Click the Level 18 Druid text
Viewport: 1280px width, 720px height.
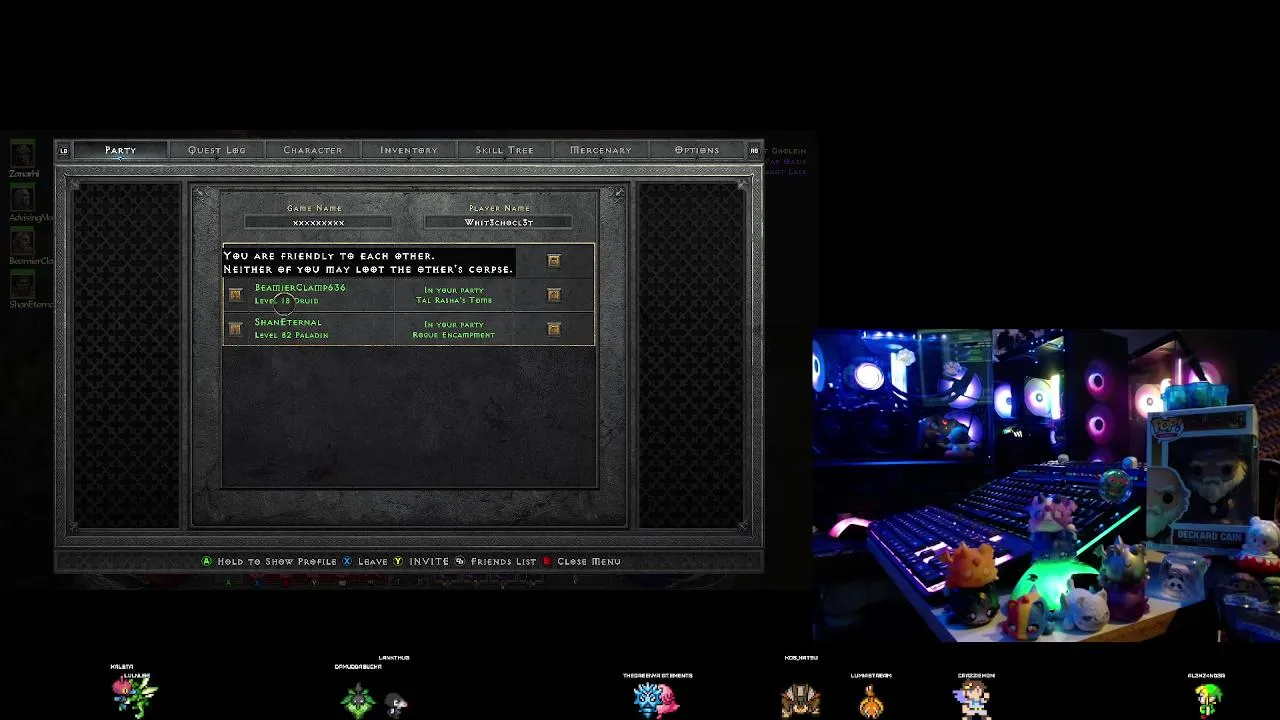286,300
